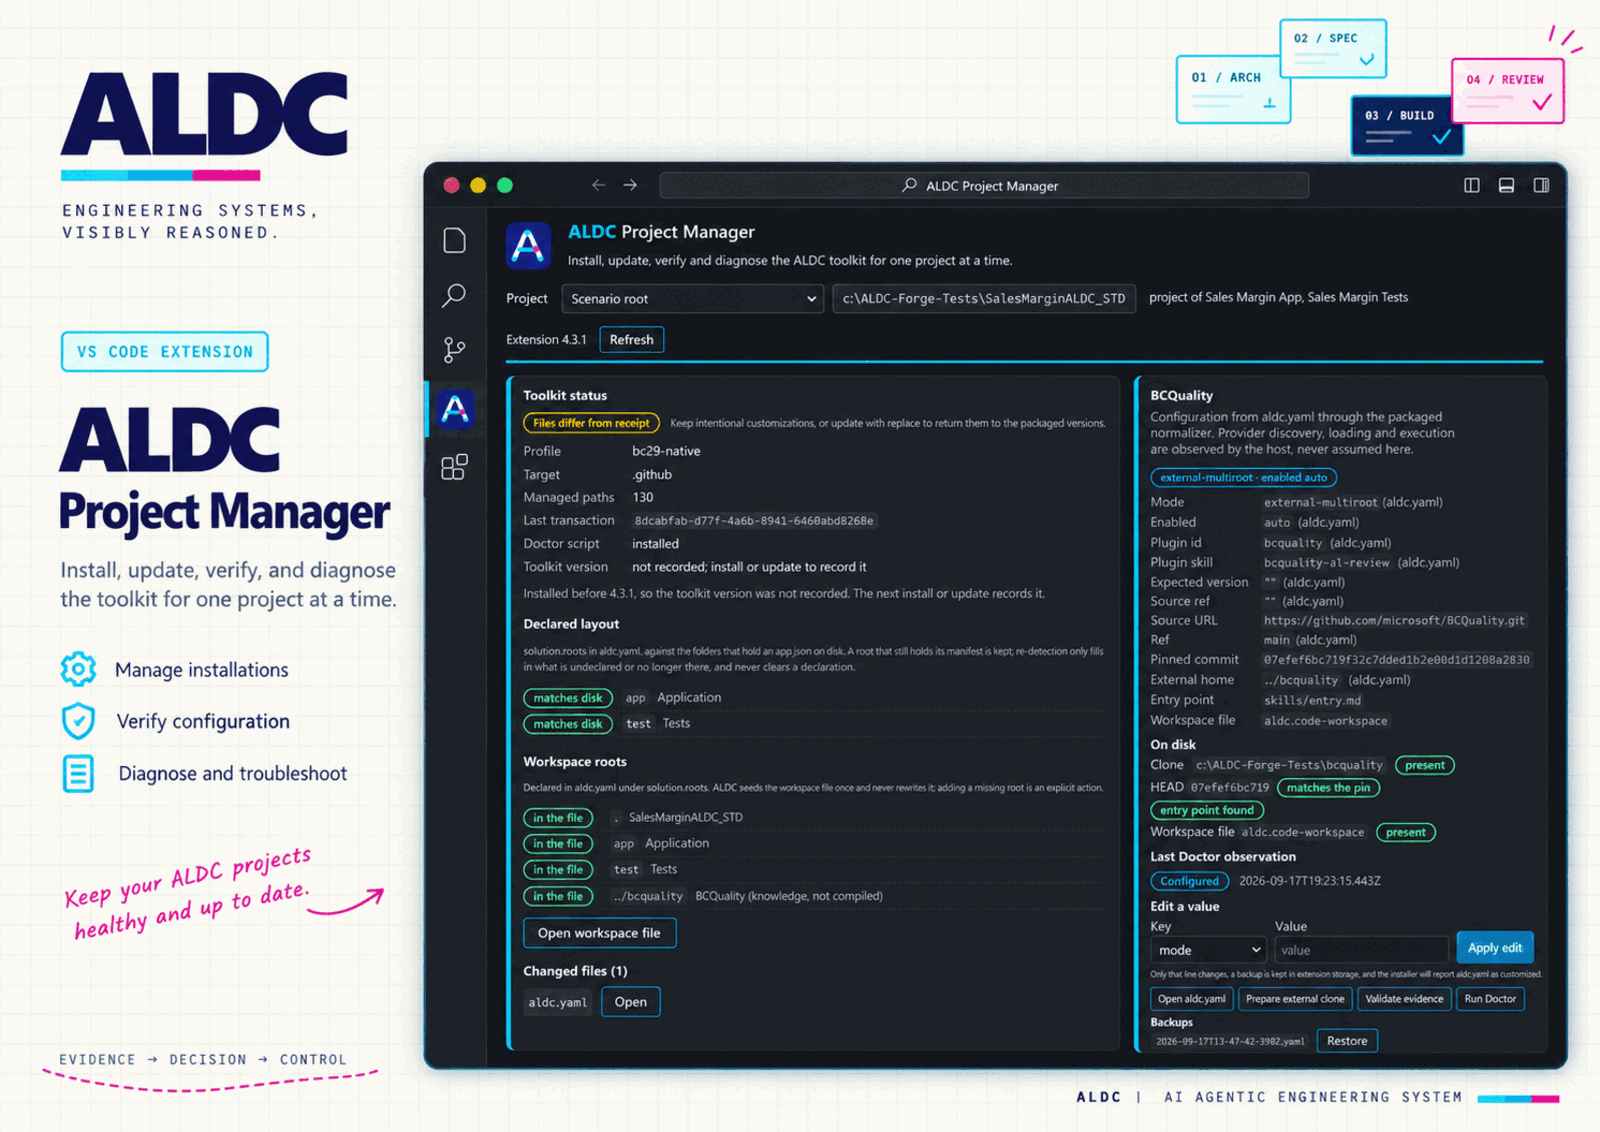The image size is (1600, 1132).
Task: Click the aldc.yaml changed file name
Action: click(558, 1002)
